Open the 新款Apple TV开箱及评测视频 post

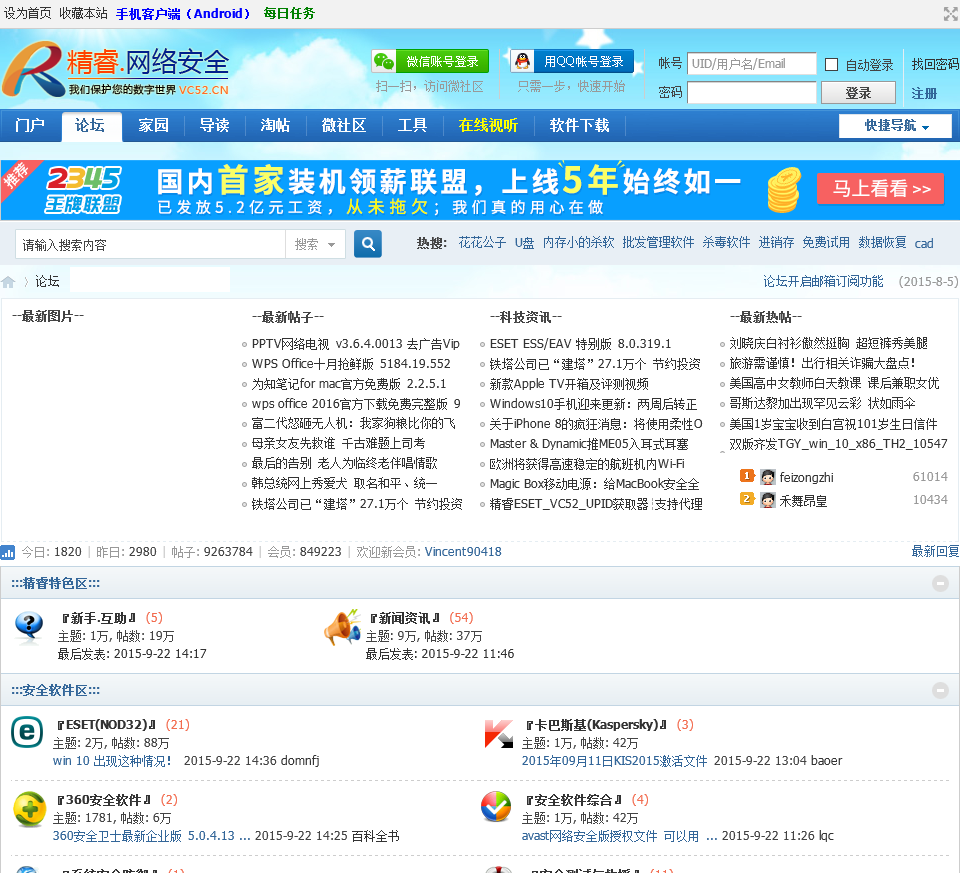(569, 384)
